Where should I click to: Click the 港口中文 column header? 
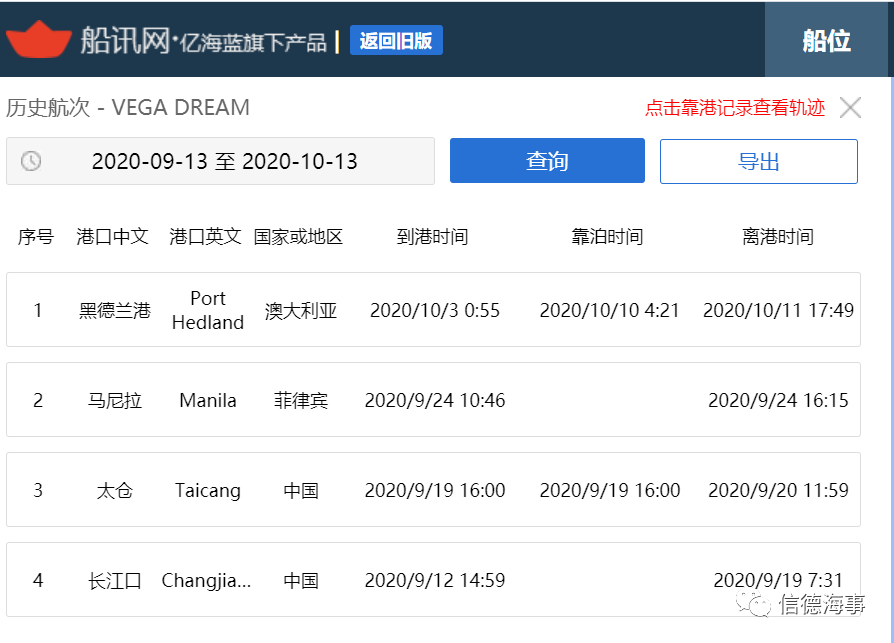(112, 237)
